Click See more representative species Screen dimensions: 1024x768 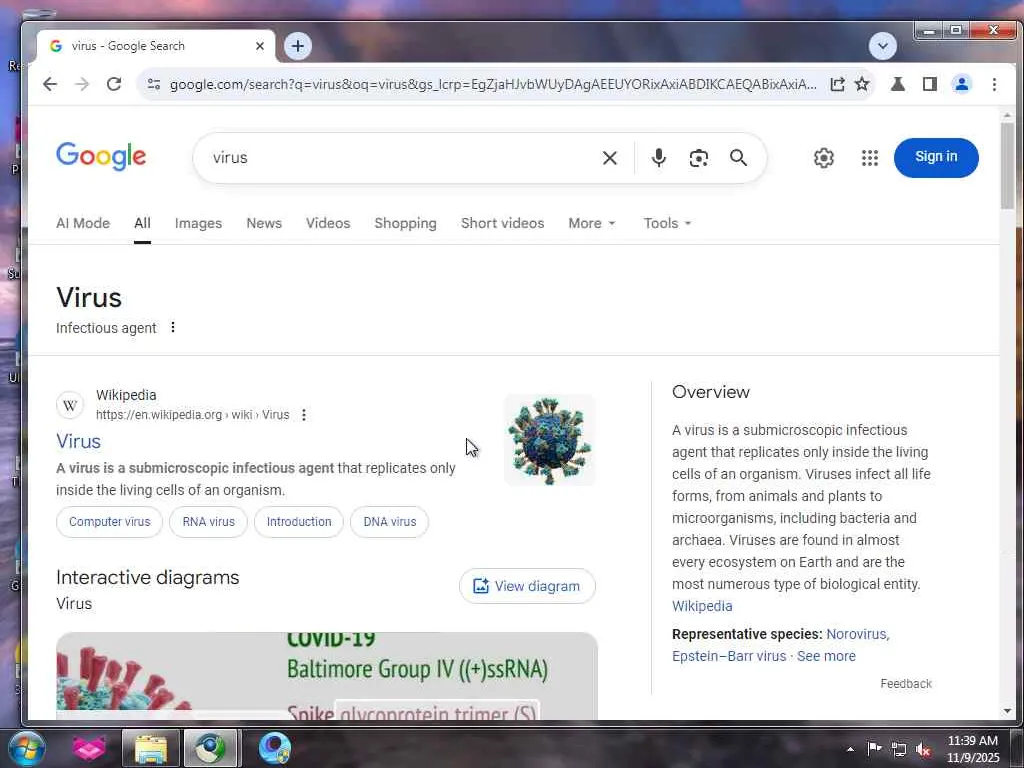point(826,656)
